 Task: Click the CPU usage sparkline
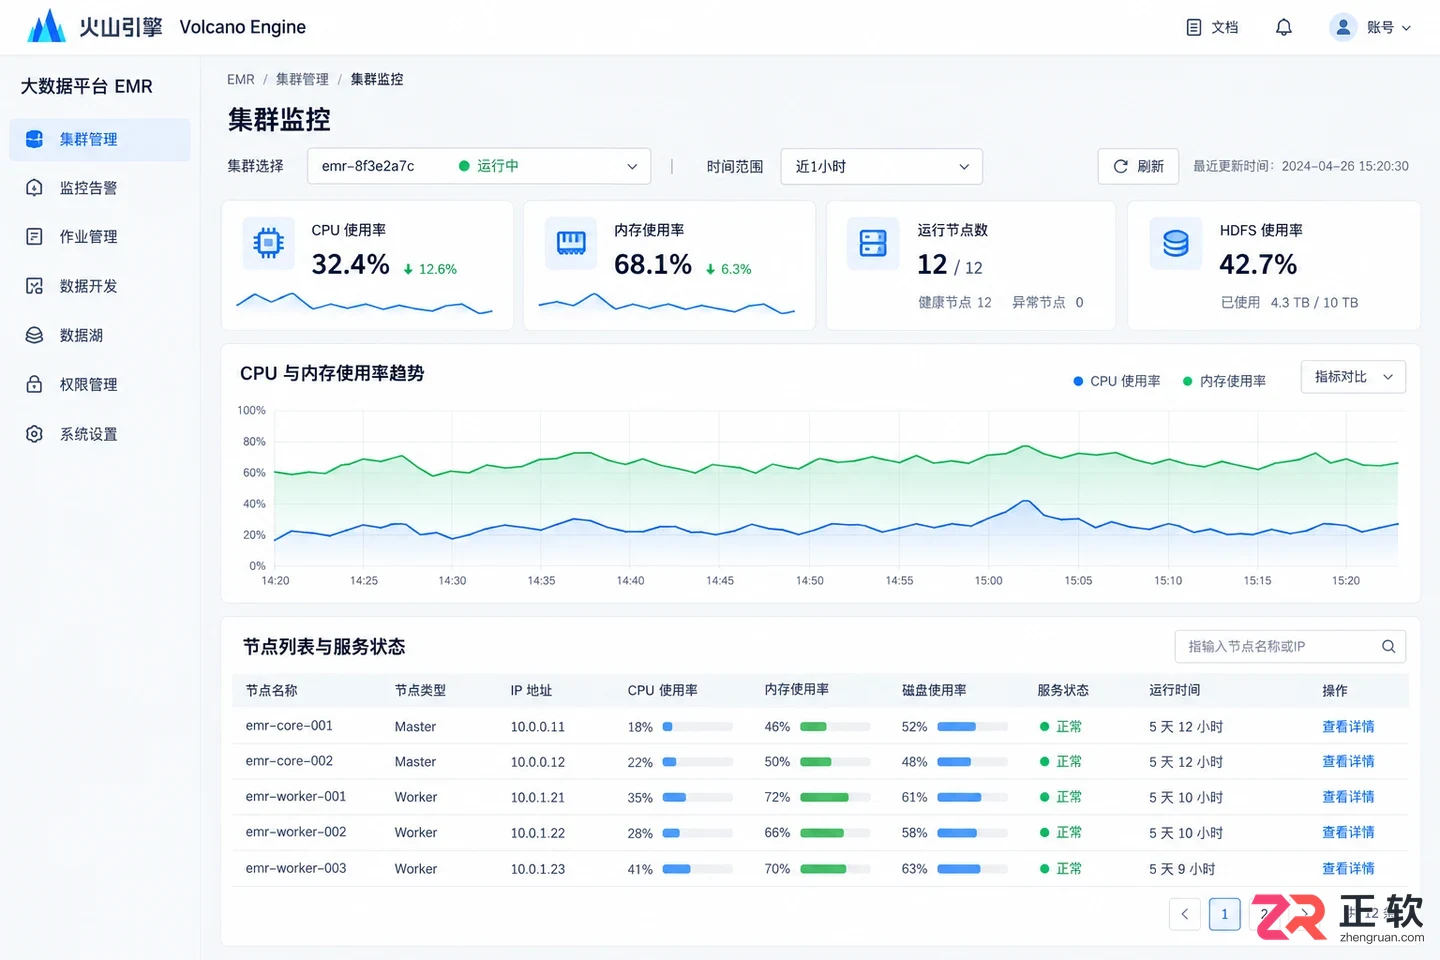pyautogui.click(x=365, y=303)
